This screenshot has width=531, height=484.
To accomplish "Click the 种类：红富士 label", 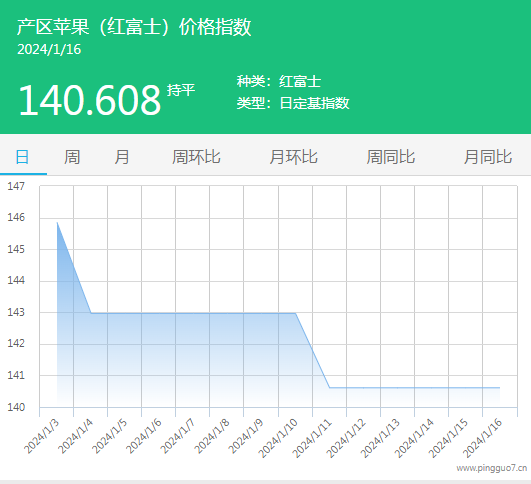I will (x=279, y=81).
